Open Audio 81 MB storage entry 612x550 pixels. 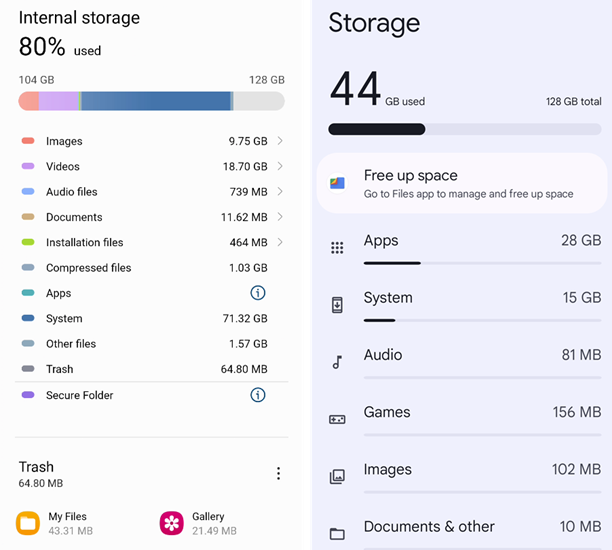pyautogui.click(x=464, y=362)
